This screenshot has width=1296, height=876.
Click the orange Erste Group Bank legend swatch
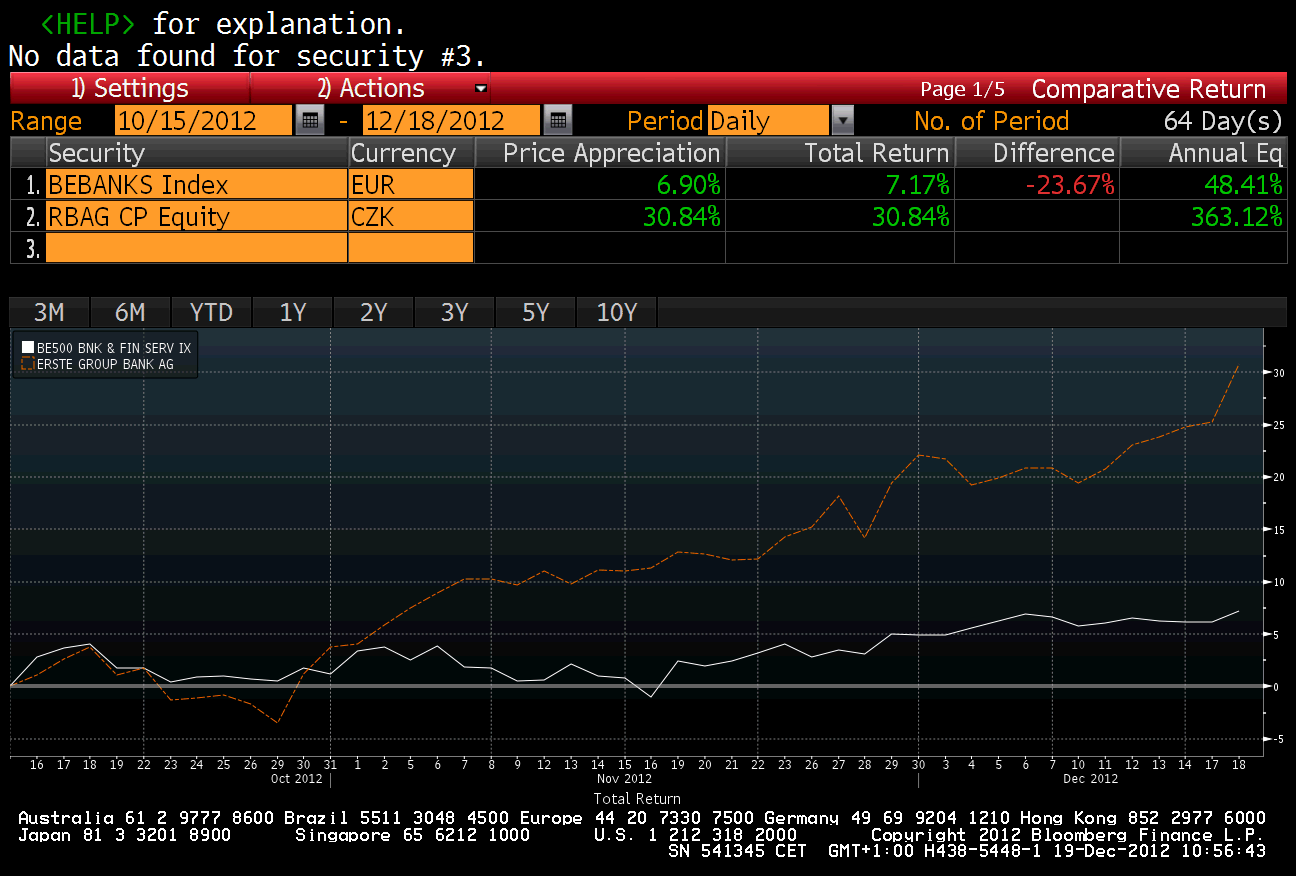28,364
